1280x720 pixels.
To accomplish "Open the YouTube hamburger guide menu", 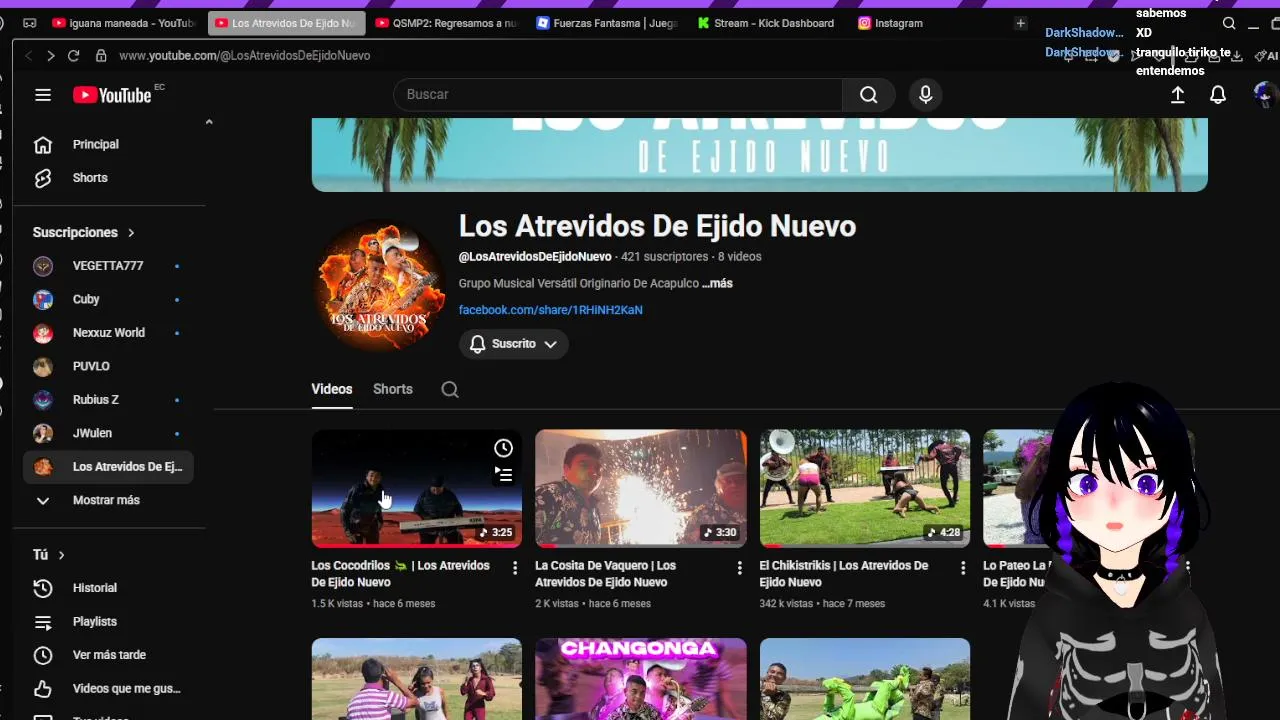I will [42, 95].
